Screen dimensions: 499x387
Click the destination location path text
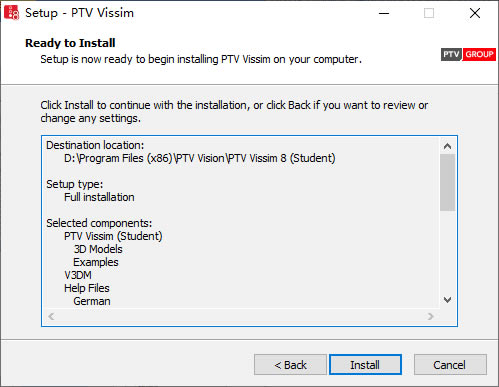pyautogui.click(x=199, y=158)
